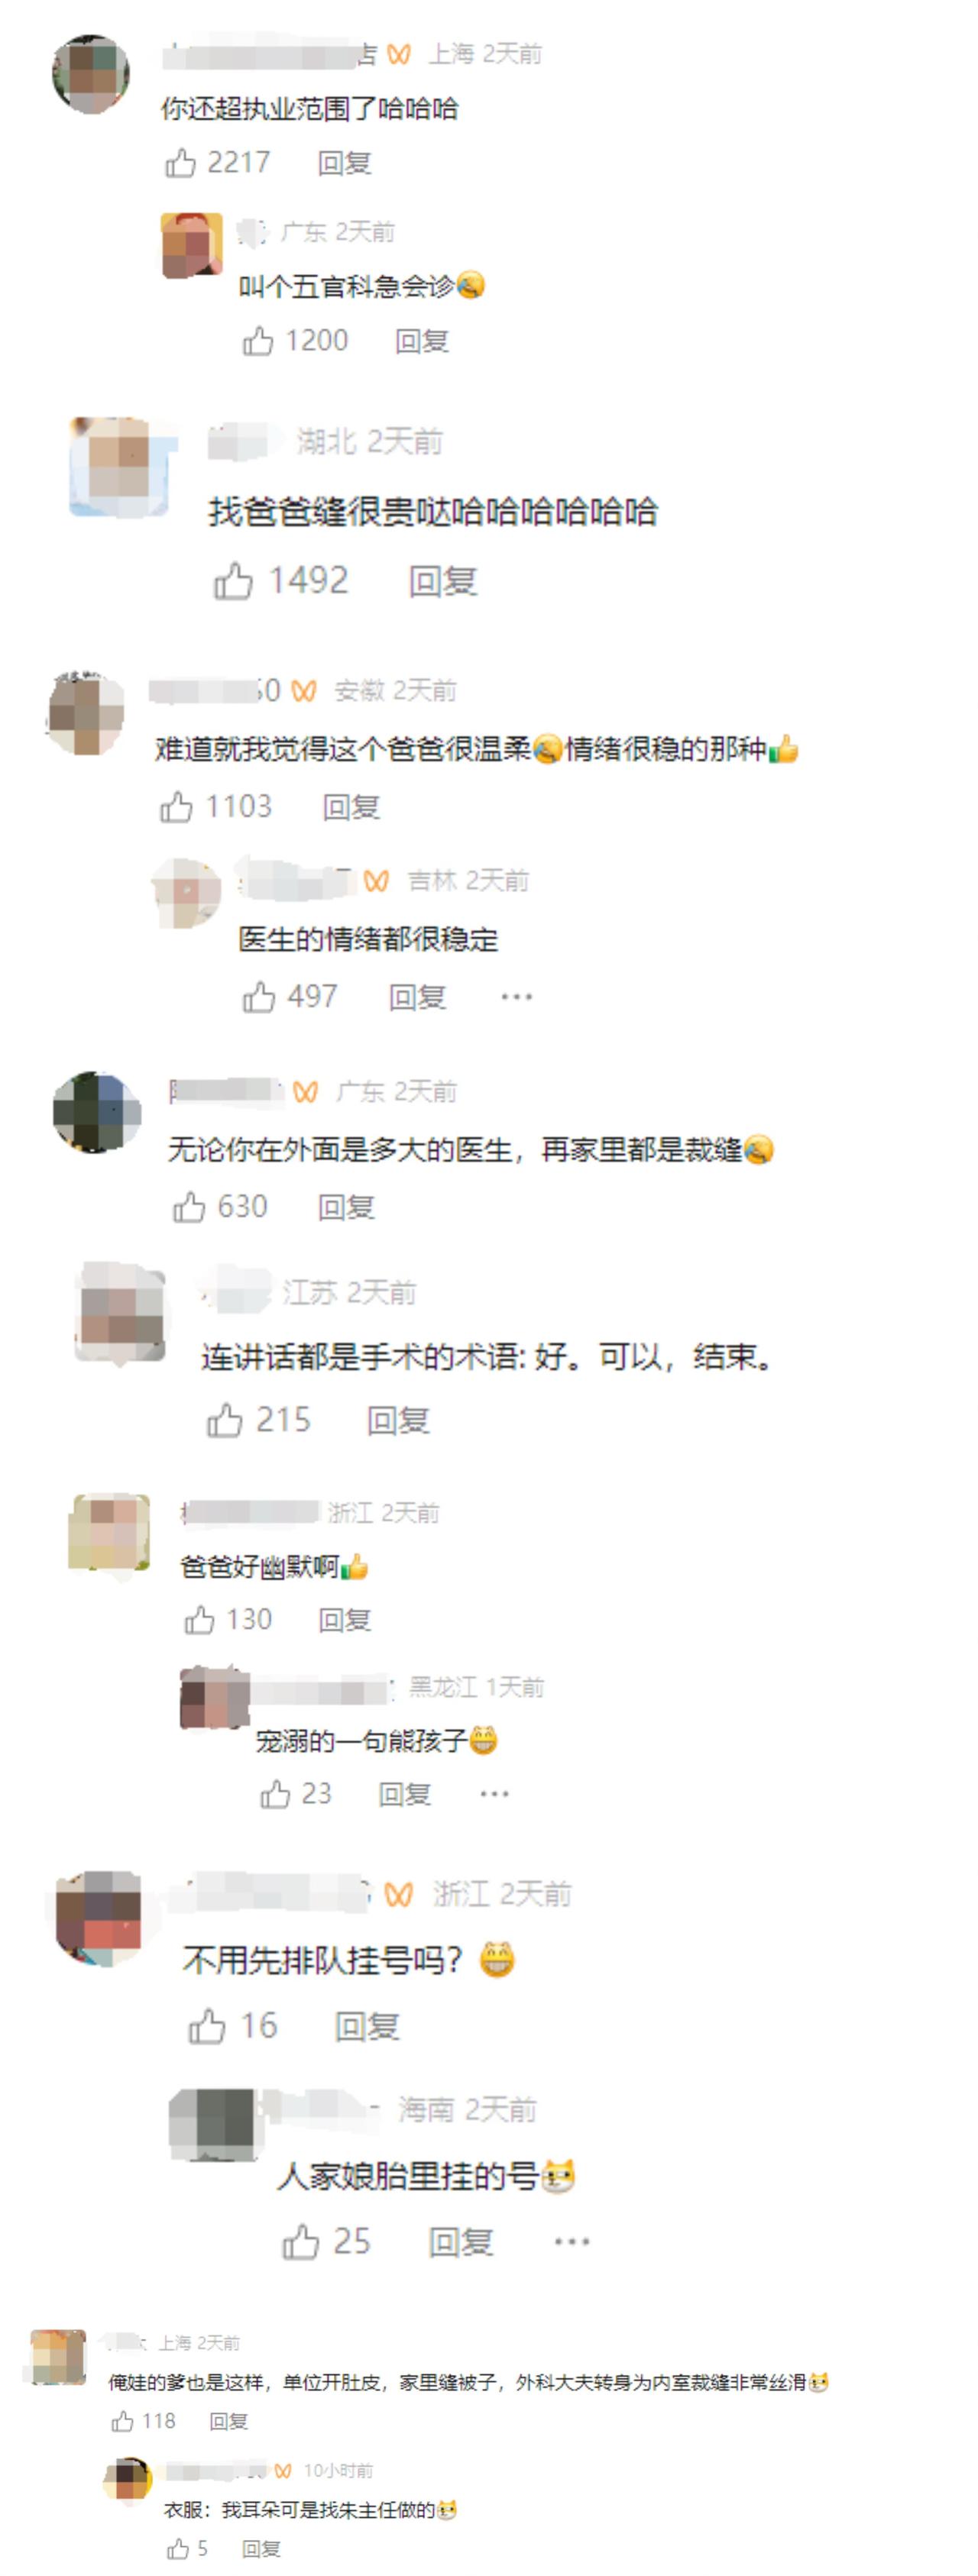Reply to 人家娘胎里挂的号 comment
Screen dimensions: 978x2576
(461, 2242)
